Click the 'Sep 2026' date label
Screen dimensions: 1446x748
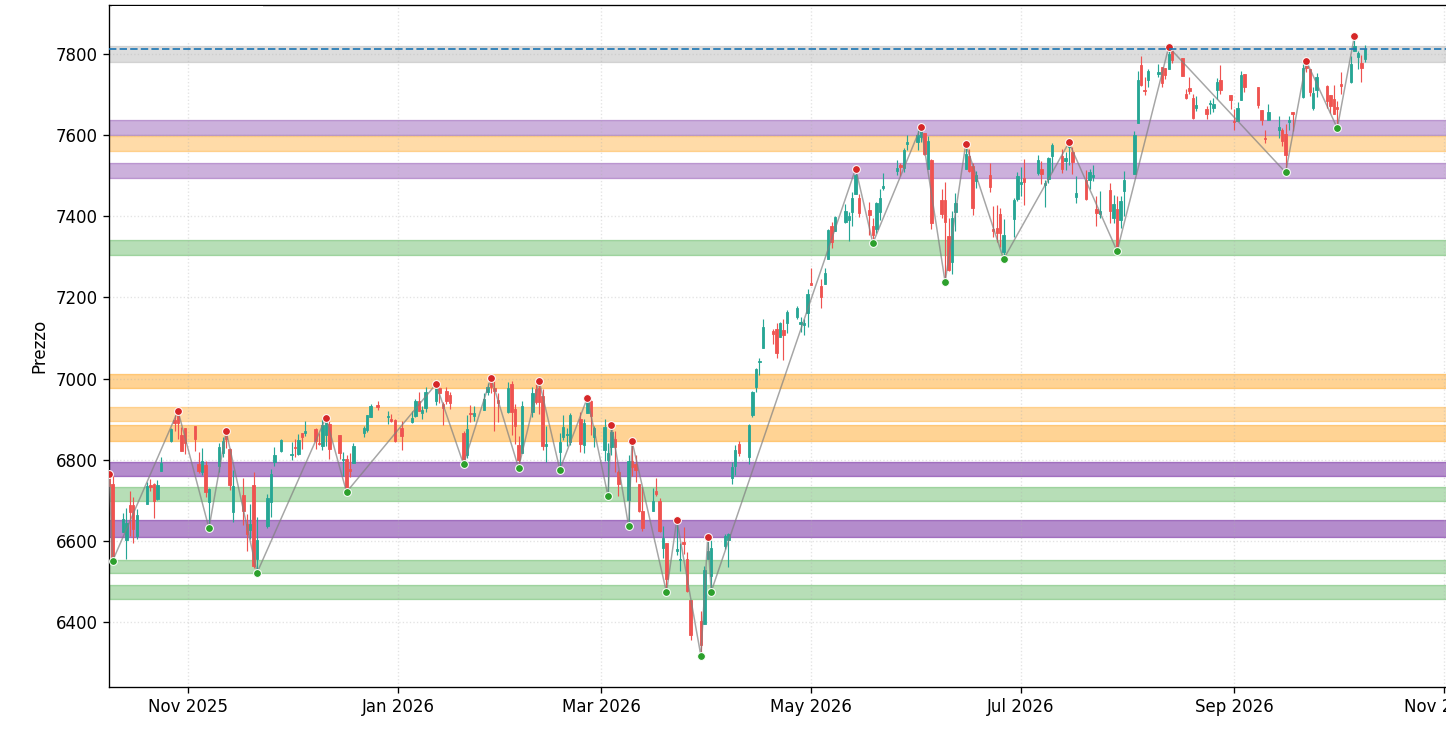(x=1233, y=707)
